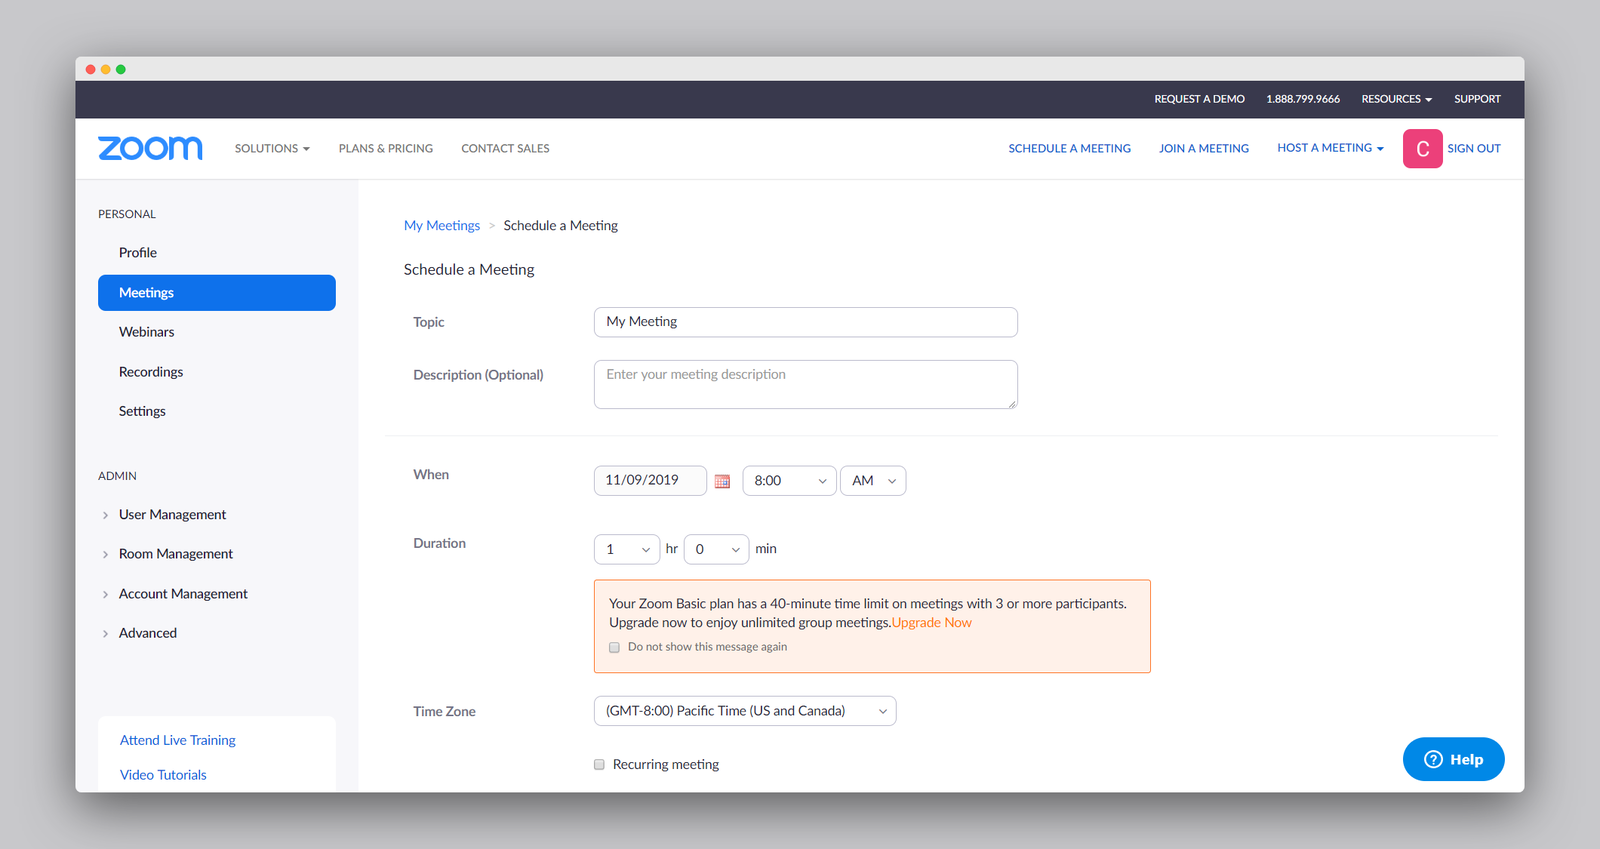
Task: Open the duration minutes dropdown
Action: click(x=716, y=549)
